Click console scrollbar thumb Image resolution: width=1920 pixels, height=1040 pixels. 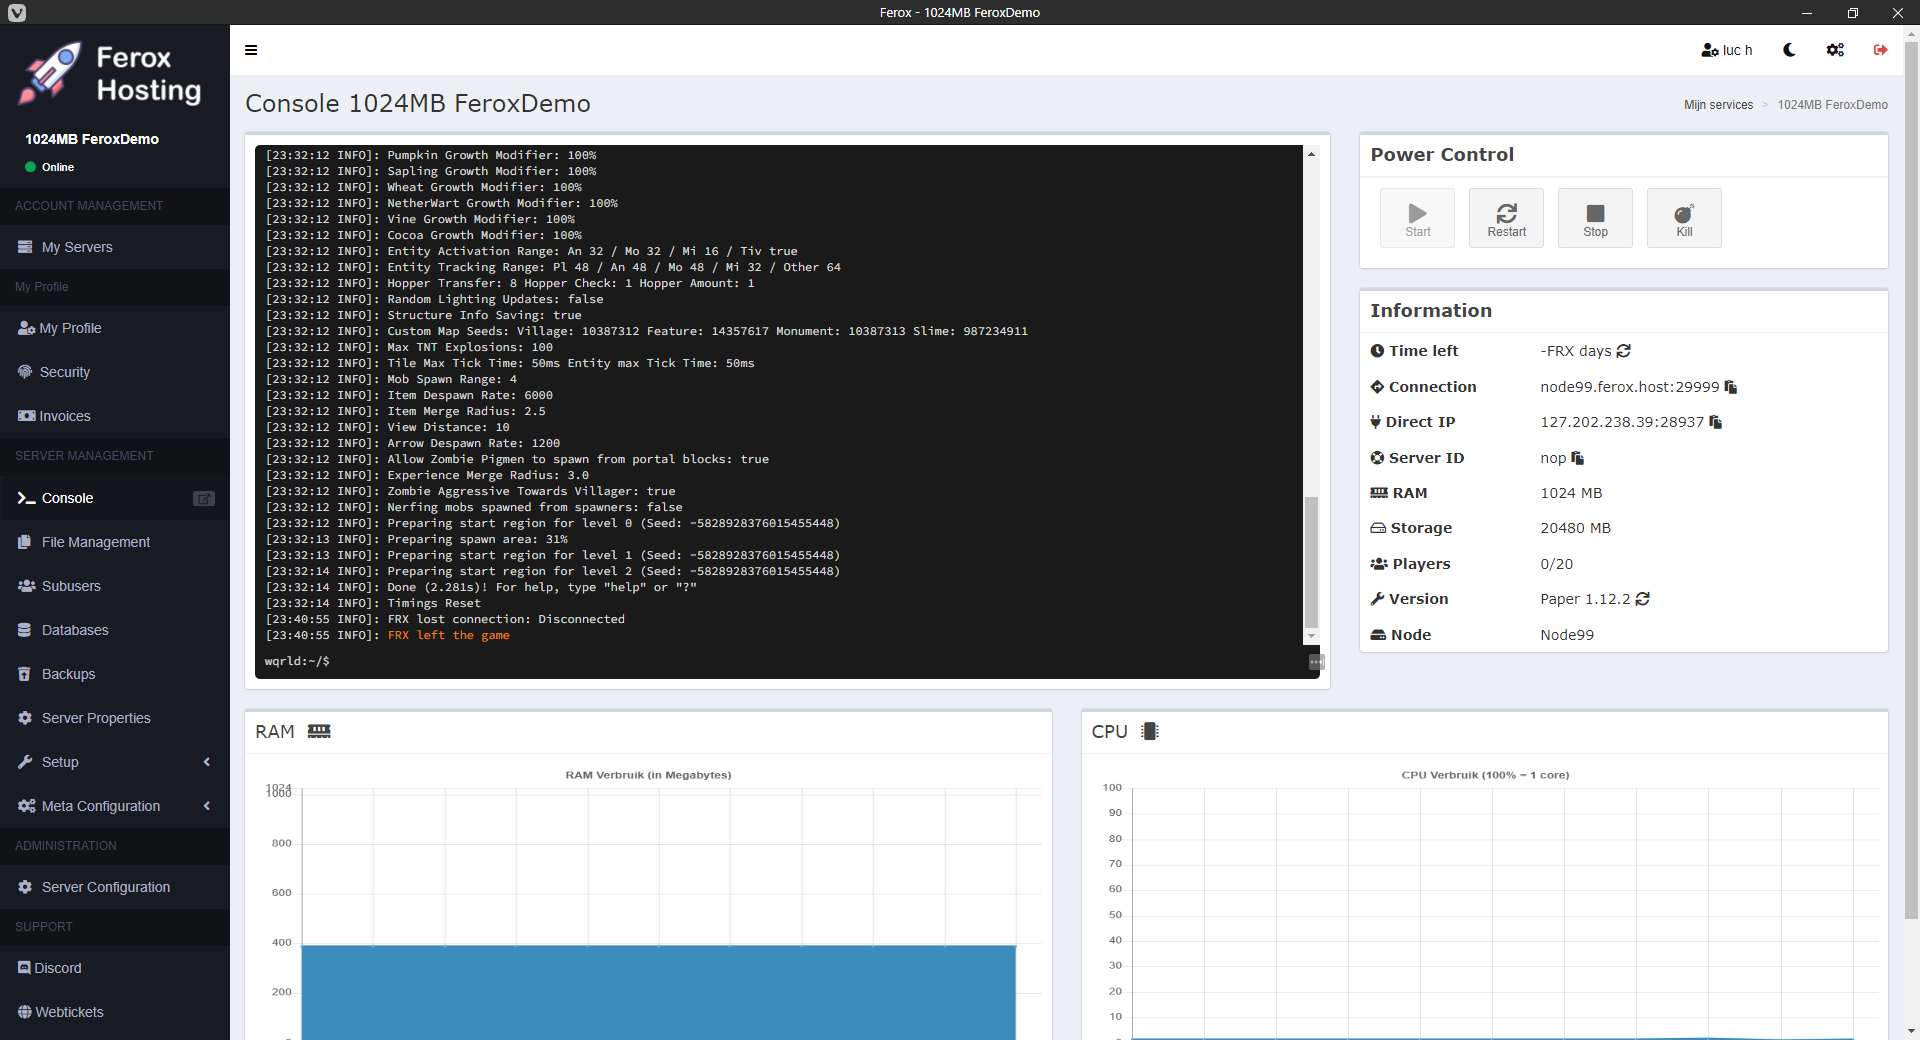(x=1311, y=561)
